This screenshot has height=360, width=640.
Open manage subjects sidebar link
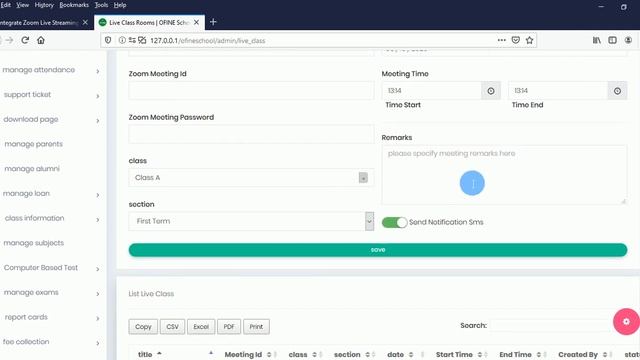point(33,243)
